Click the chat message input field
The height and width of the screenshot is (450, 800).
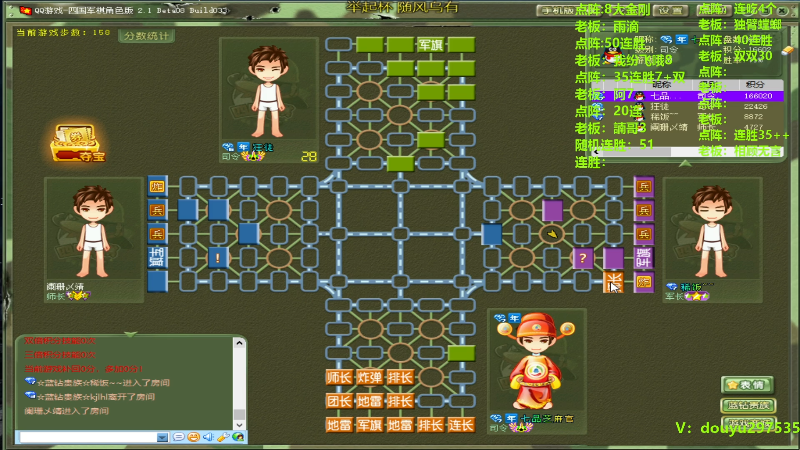click(x=88, y=437)
